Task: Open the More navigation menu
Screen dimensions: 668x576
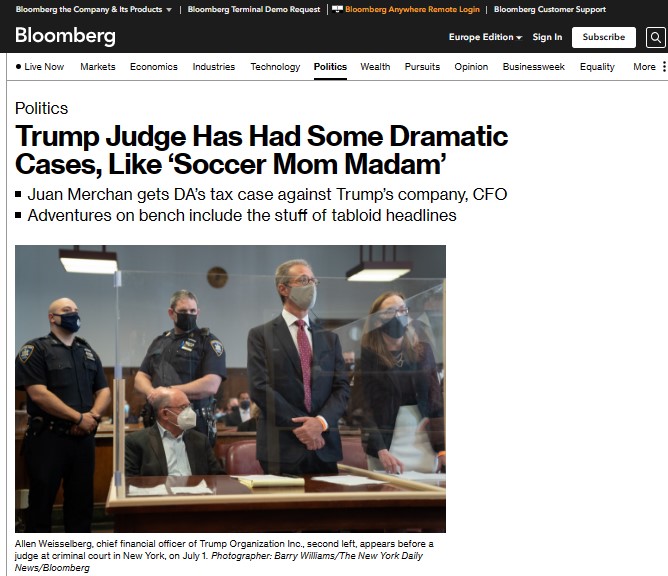Action: coord(644,66)
